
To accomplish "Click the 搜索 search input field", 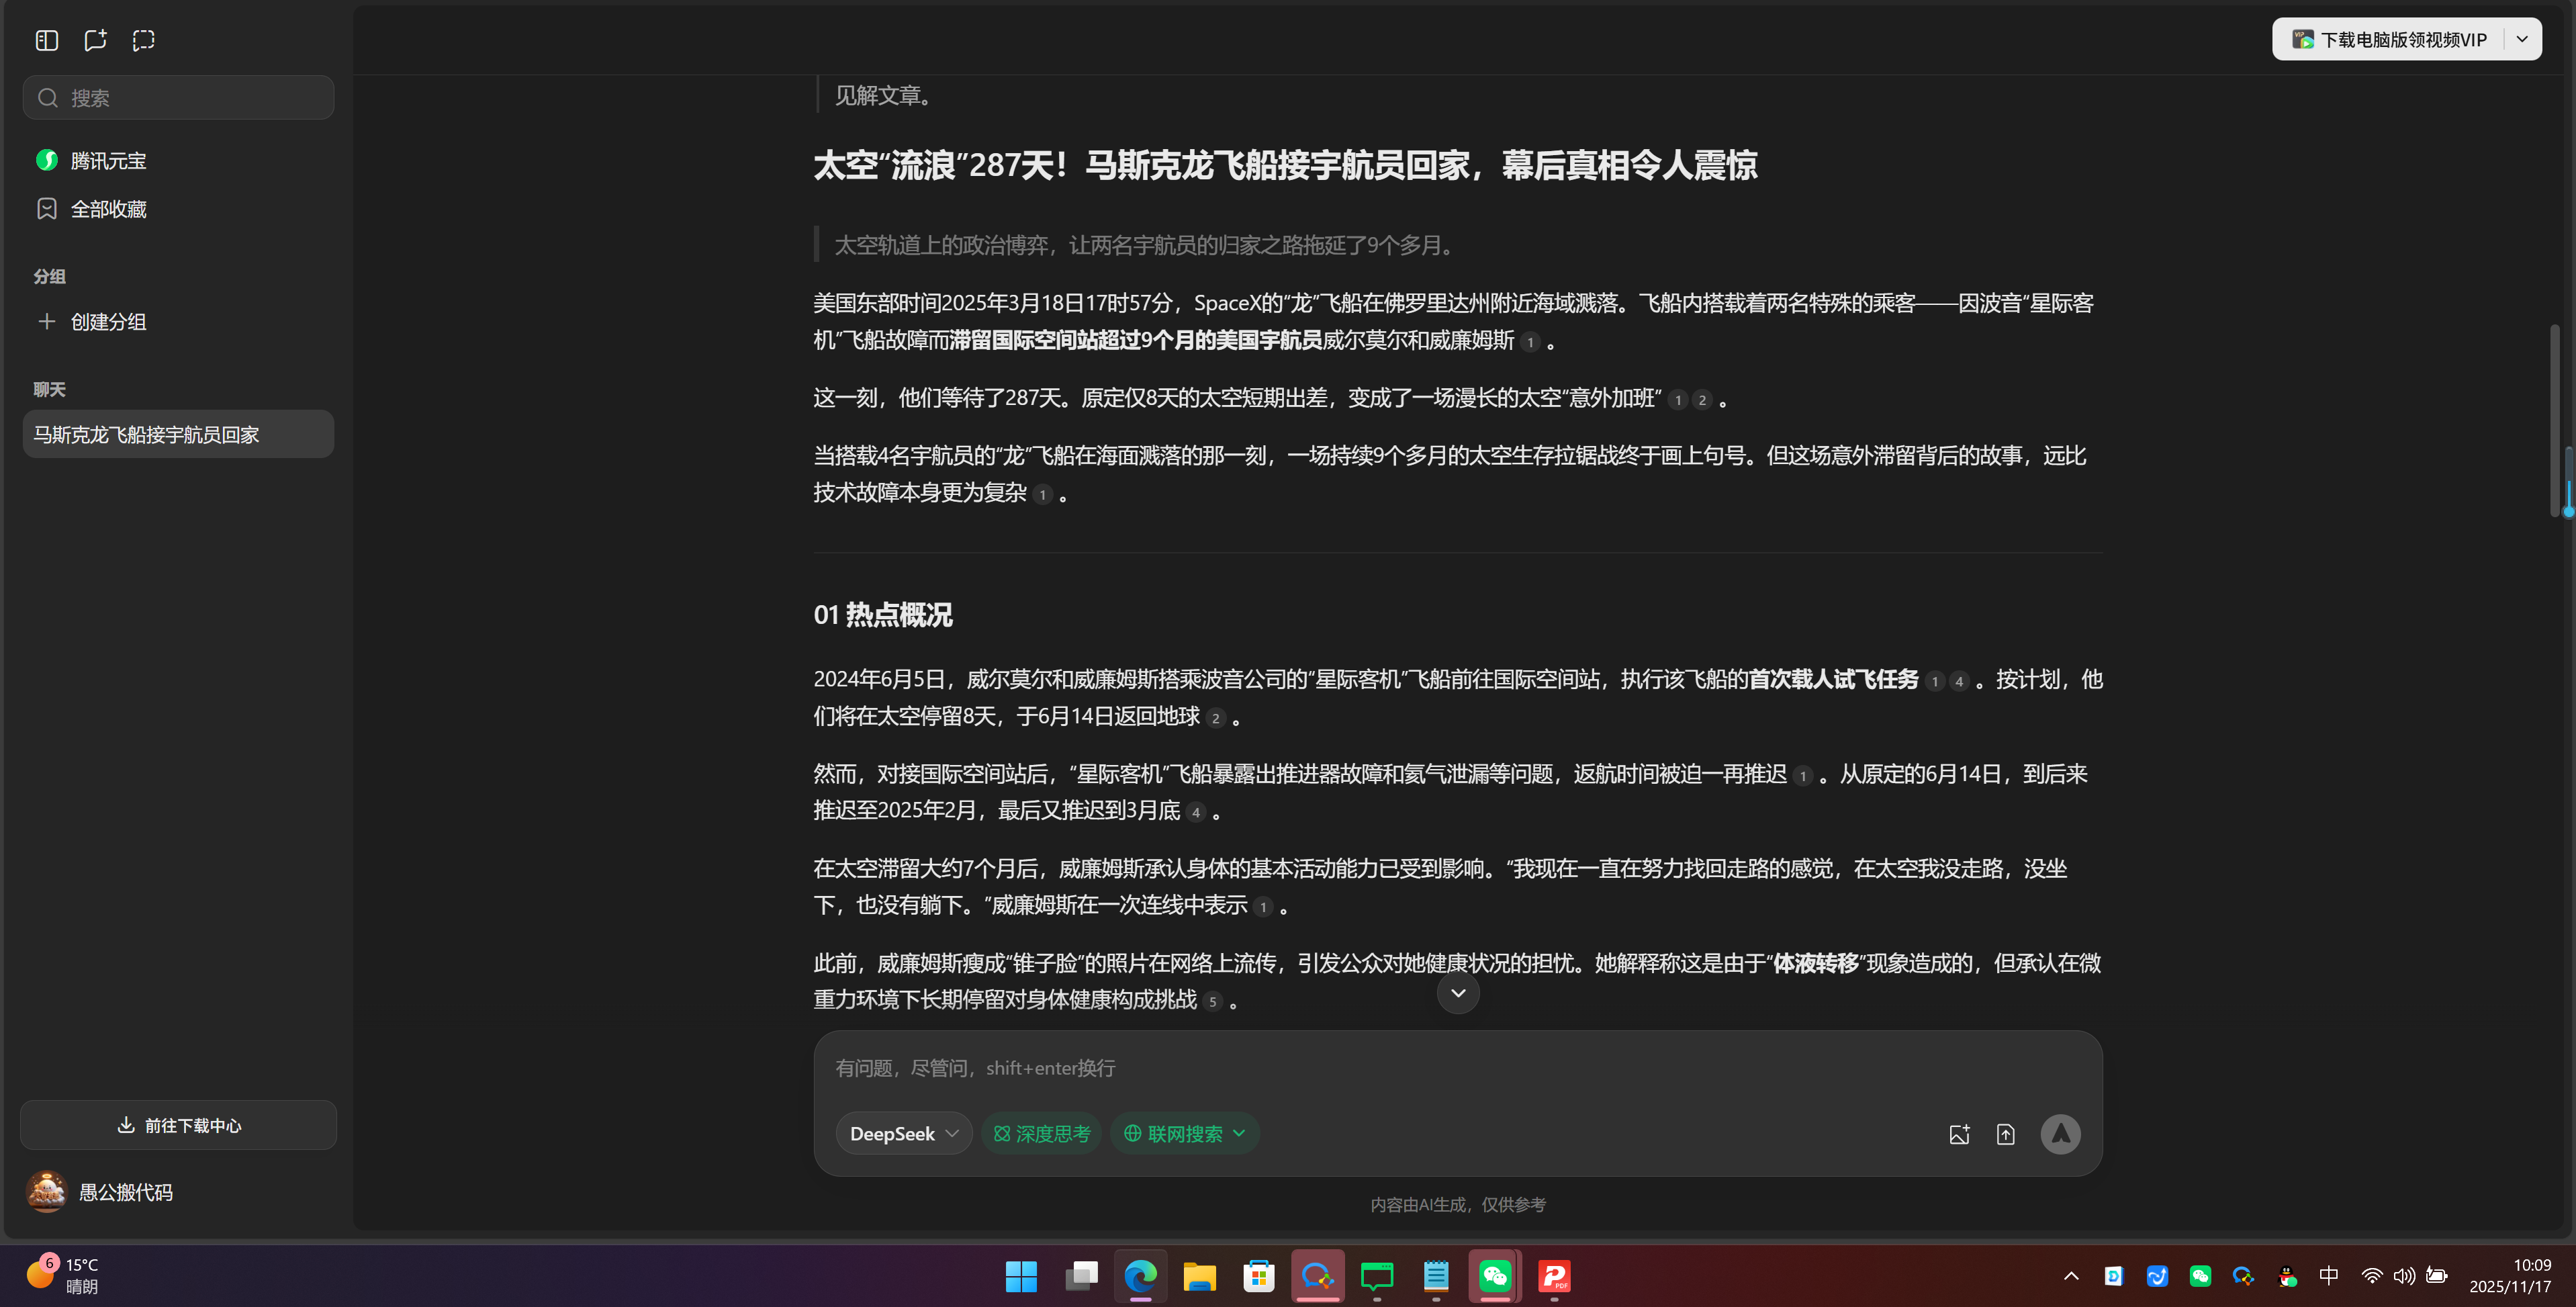I will [178, 97].
